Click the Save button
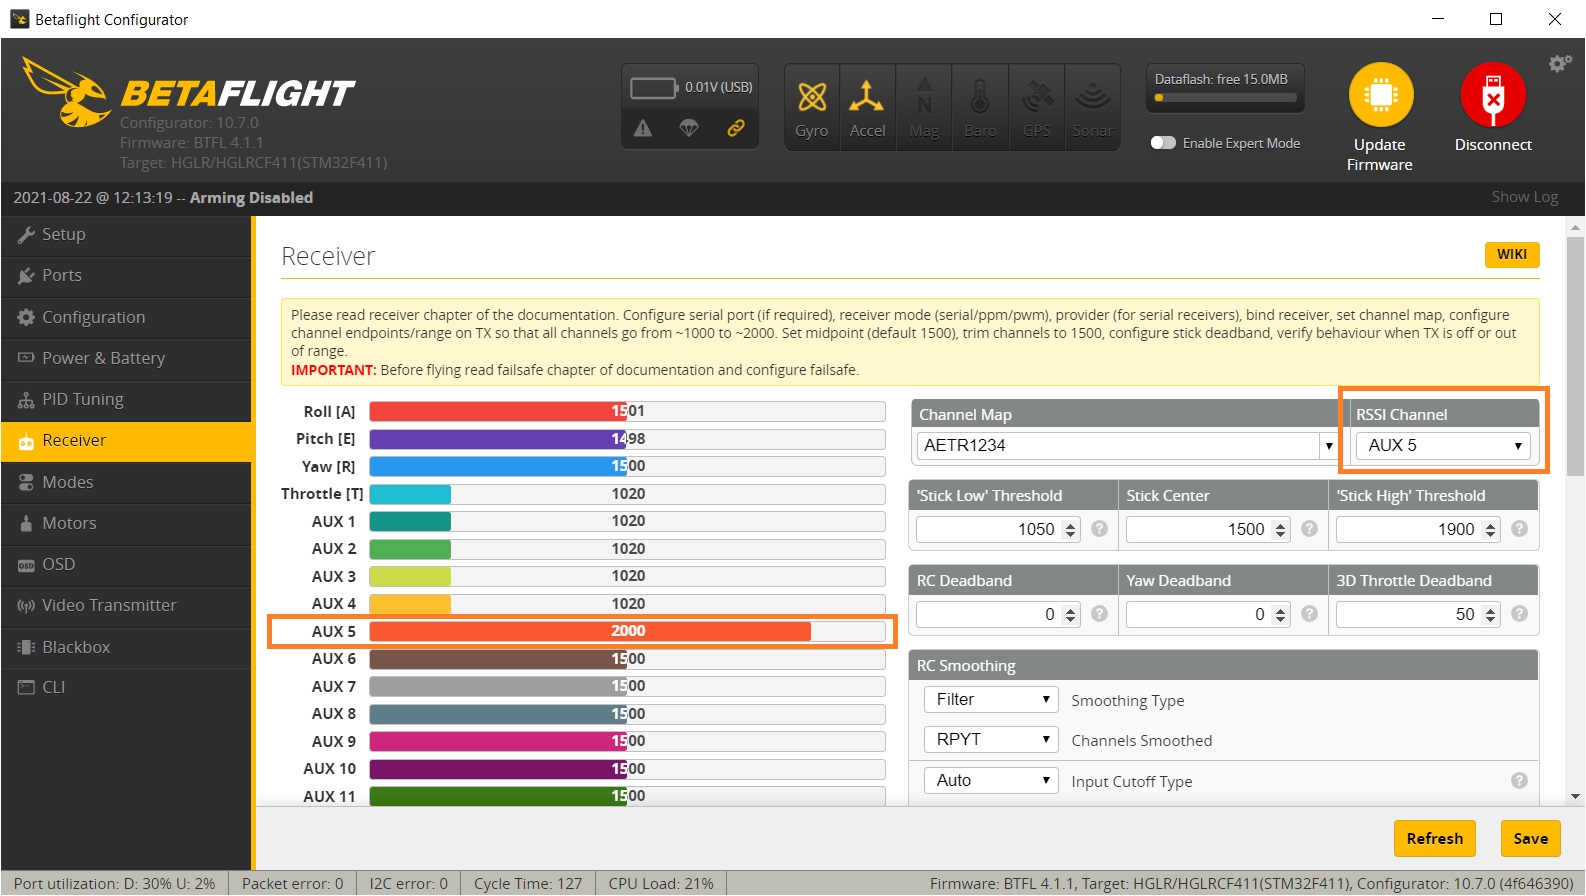 pos(1530,839)
